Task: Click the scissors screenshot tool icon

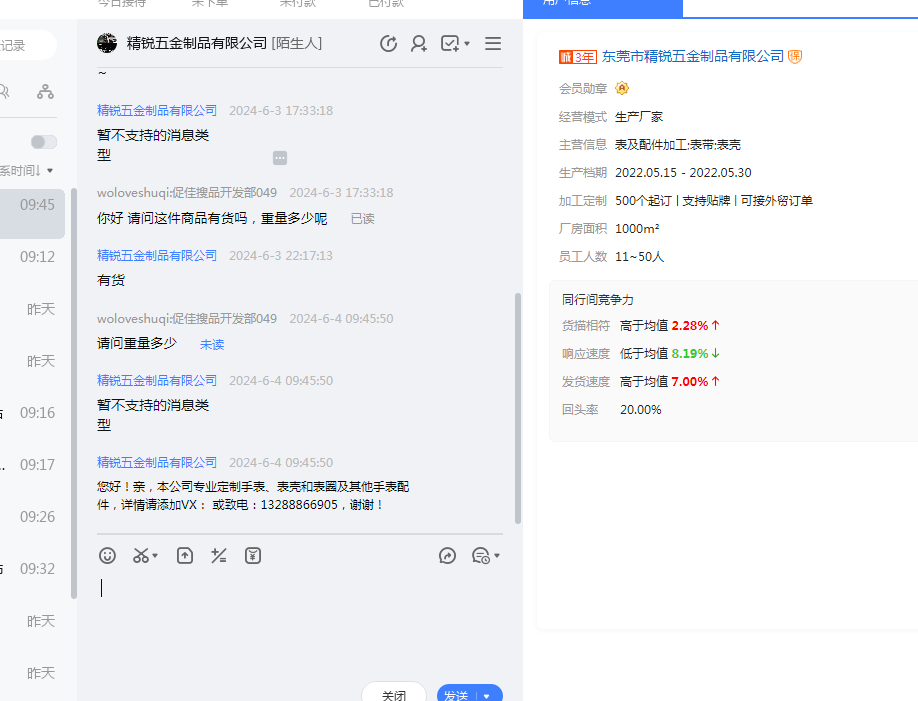Action: coord(141,556)
